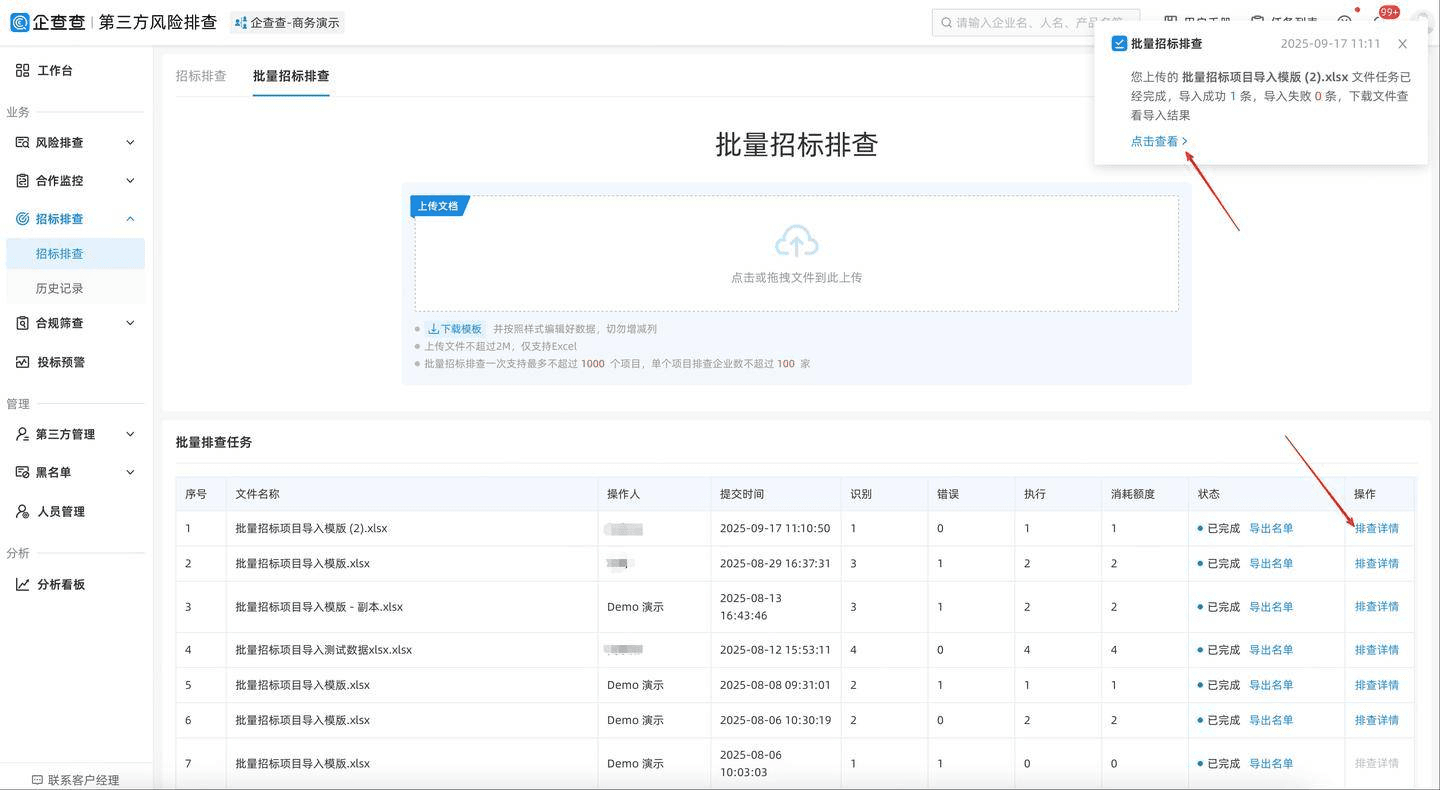Click the cloud upload icon
This screenshot has width=1440, height=790.
point(796,241)
